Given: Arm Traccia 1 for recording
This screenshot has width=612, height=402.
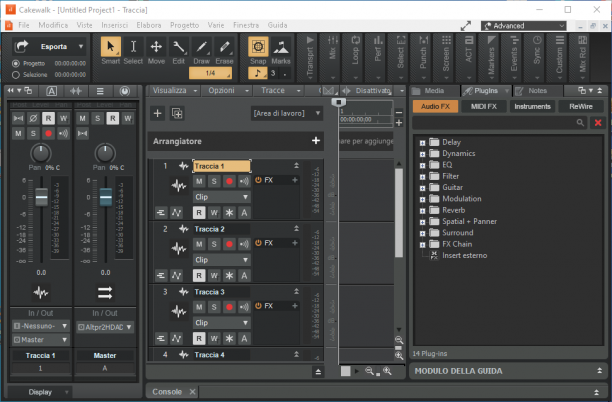Looking at the screenshot, I should point(229,181).
